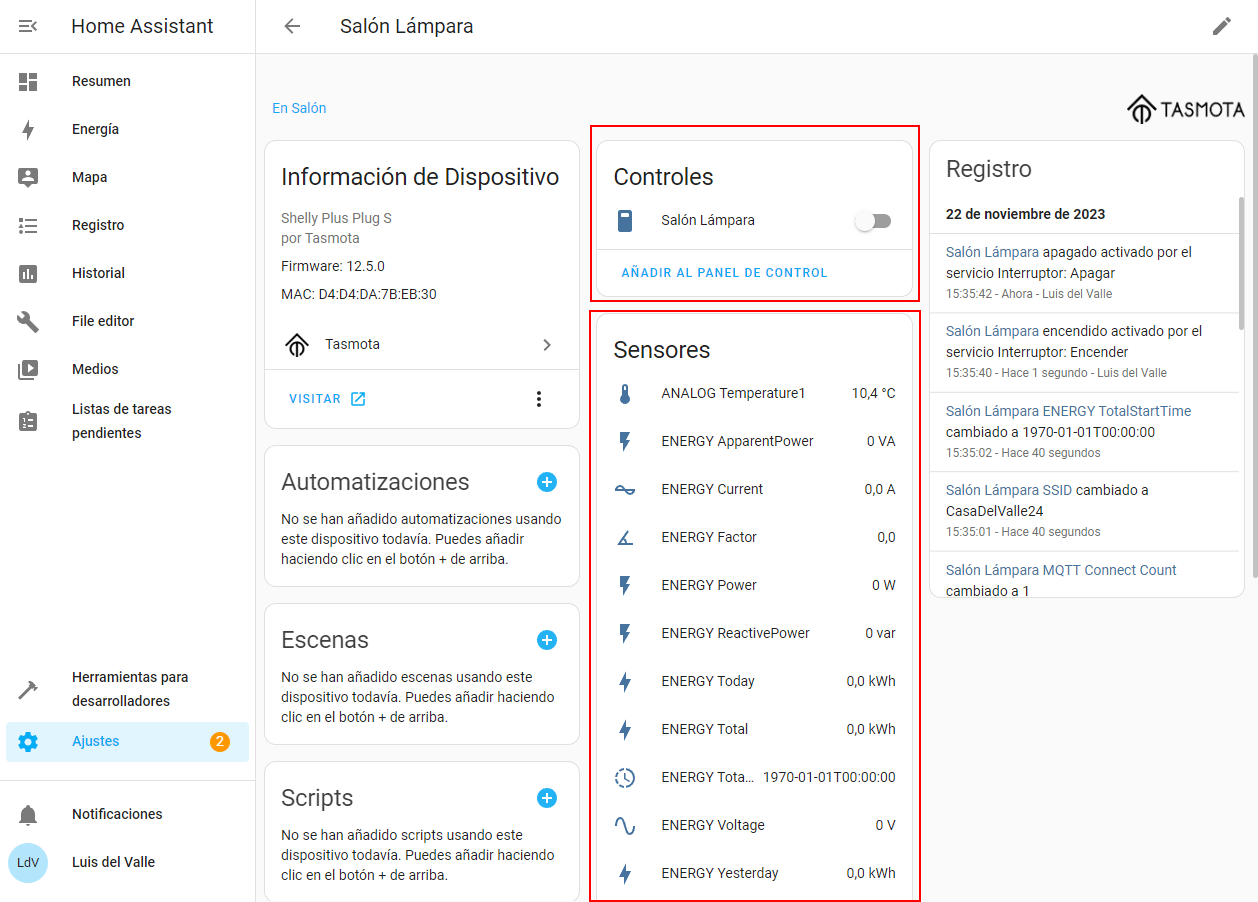Add a script with the plus icon
1258x902 pixels.
click(x=547, y=798)
